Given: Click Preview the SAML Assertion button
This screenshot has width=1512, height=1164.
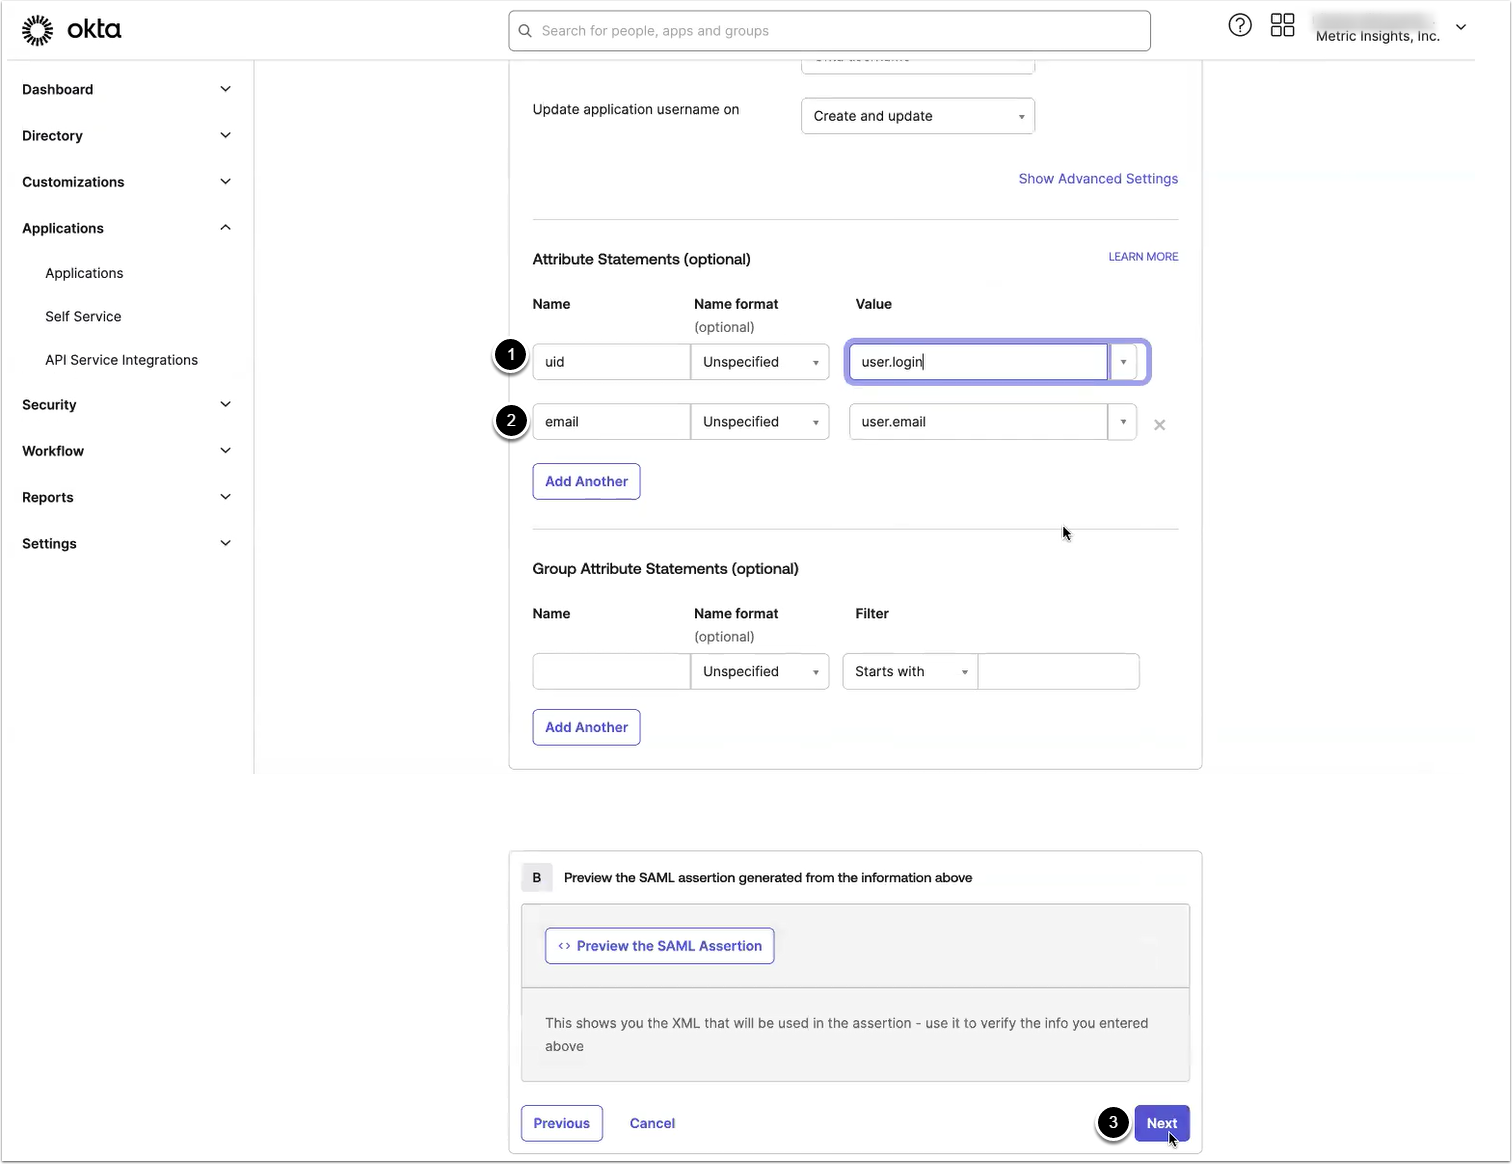Looking at the screenshot, I should coord(659,946).
